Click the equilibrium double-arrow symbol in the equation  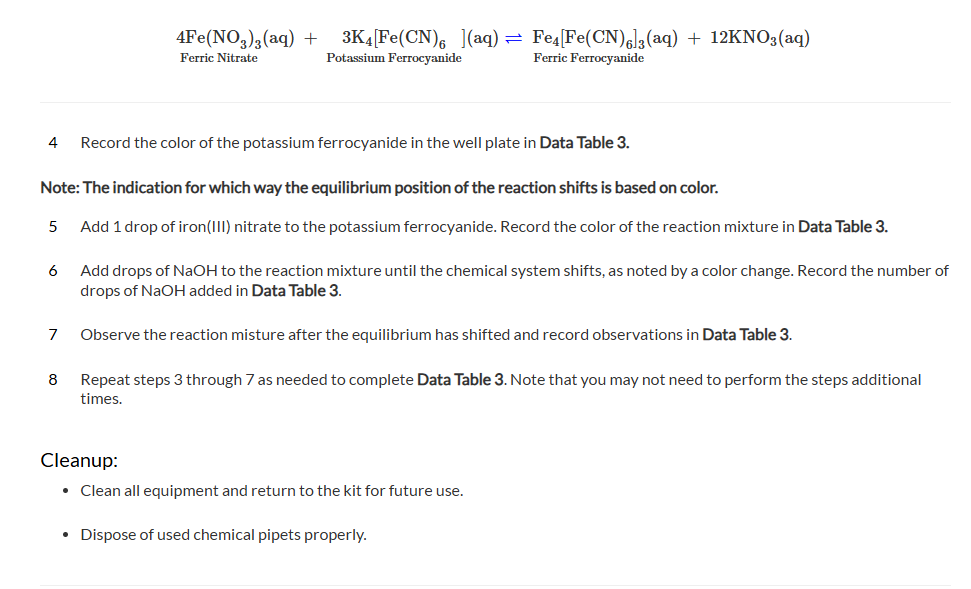tap(513, 38)
